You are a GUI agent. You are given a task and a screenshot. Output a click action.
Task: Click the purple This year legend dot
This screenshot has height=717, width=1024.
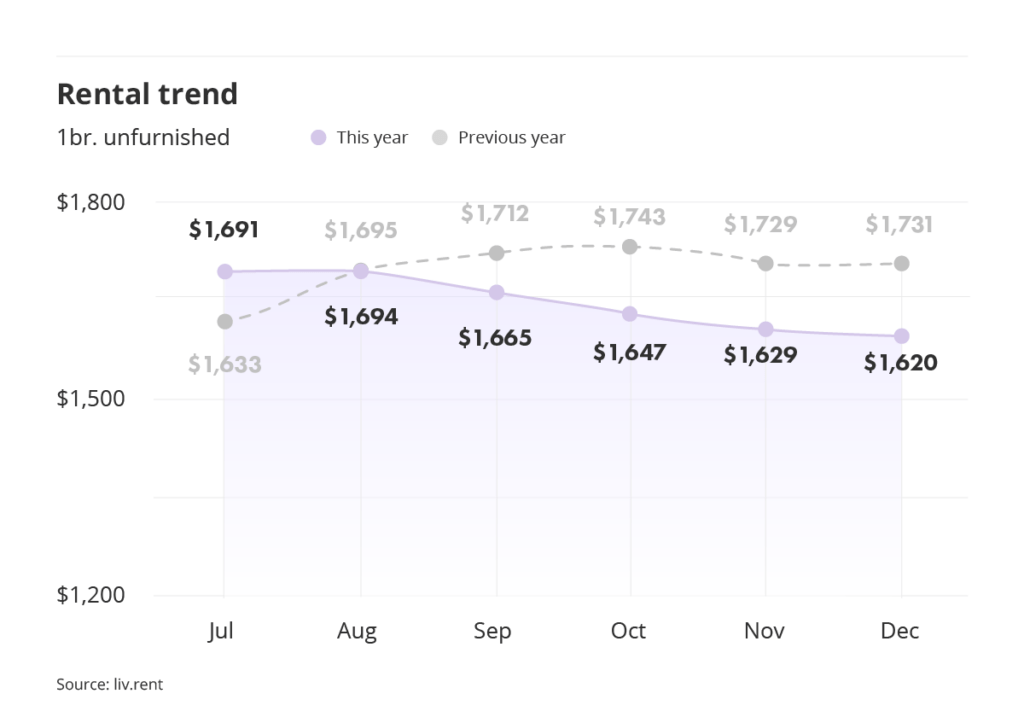[x=319, y=138]
